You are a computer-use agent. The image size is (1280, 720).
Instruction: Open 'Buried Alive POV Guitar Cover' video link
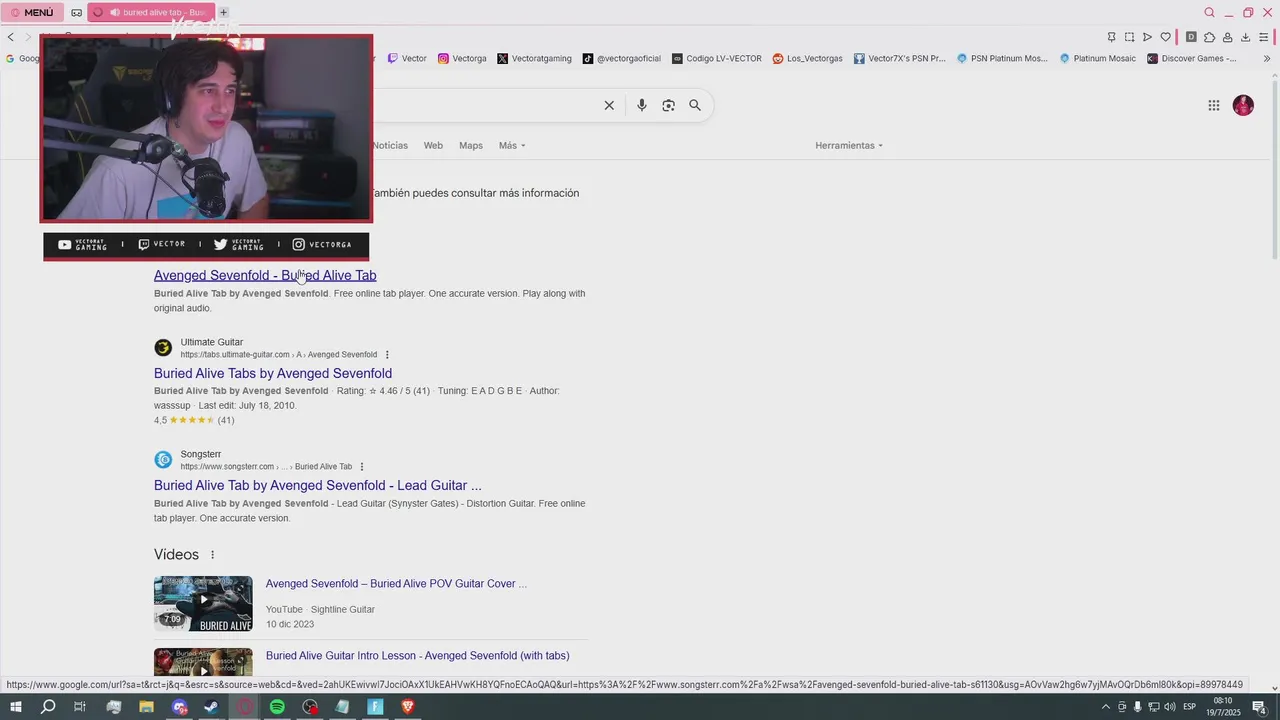[x=396, y=584]
